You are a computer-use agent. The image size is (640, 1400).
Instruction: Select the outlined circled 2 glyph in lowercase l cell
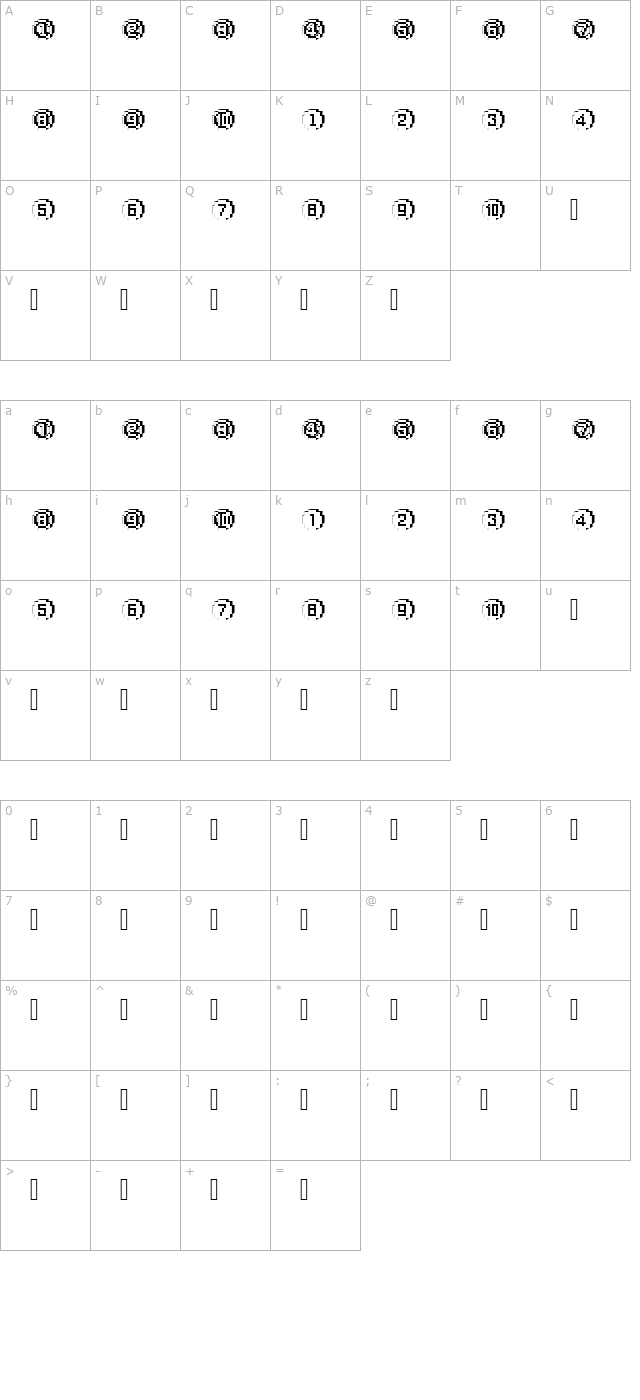[x=404, y=520]
